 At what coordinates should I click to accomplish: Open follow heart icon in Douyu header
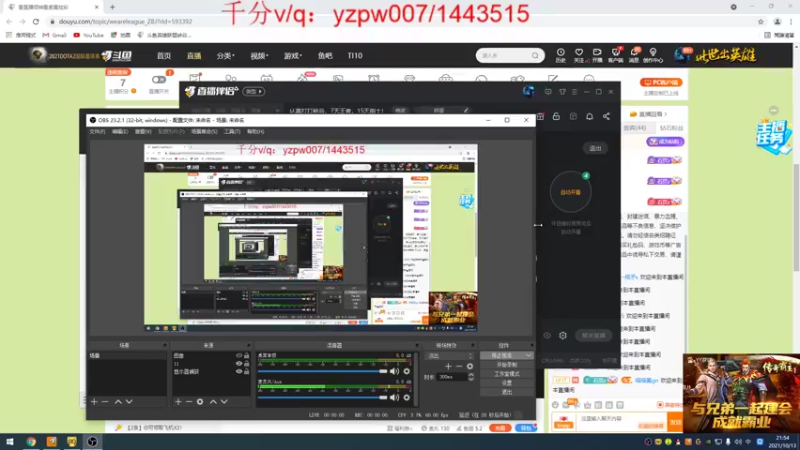(x=579, y=55)
